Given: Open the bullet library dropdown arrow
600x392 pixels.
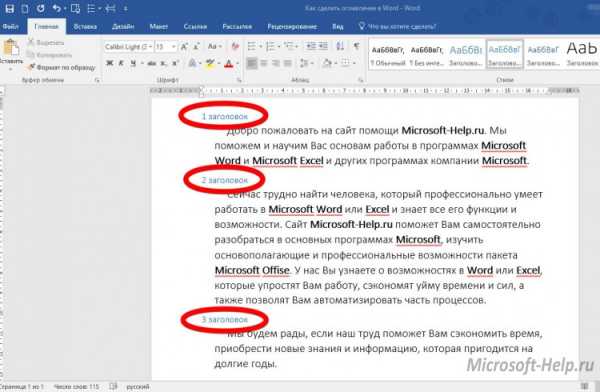Looking at the screenshot, I should point(260,47).
